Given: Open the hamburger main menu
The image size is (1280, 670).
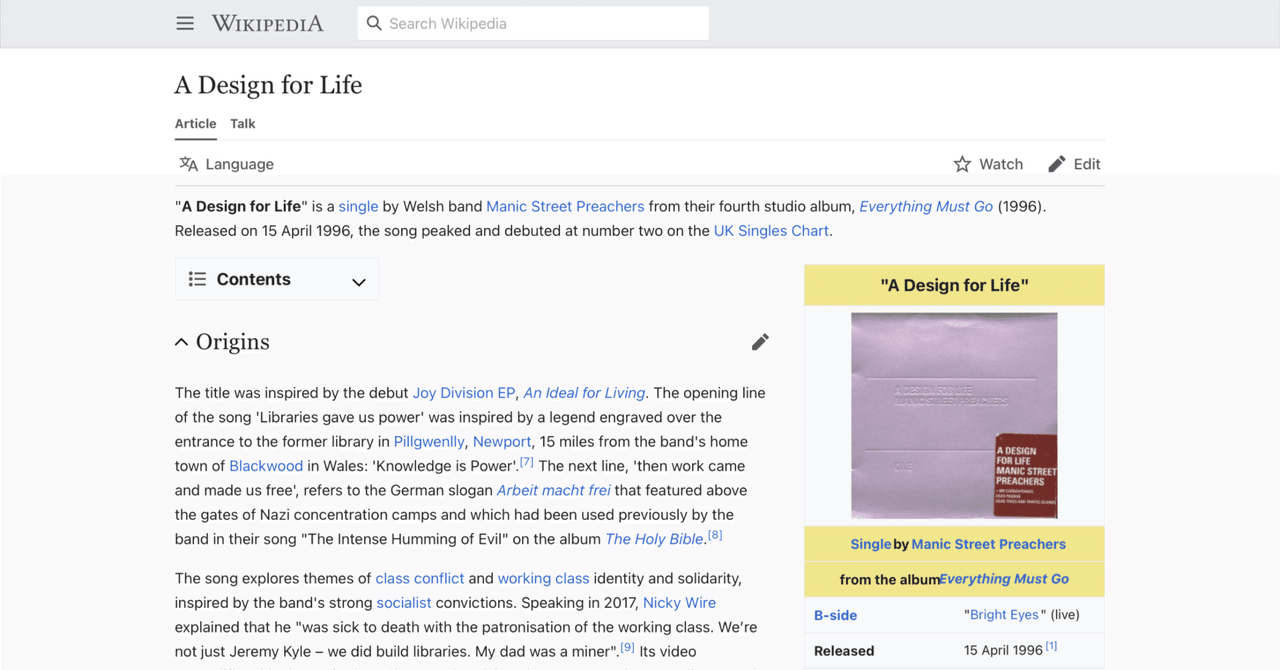Looking at the screenshot, I should coord(185,23).
